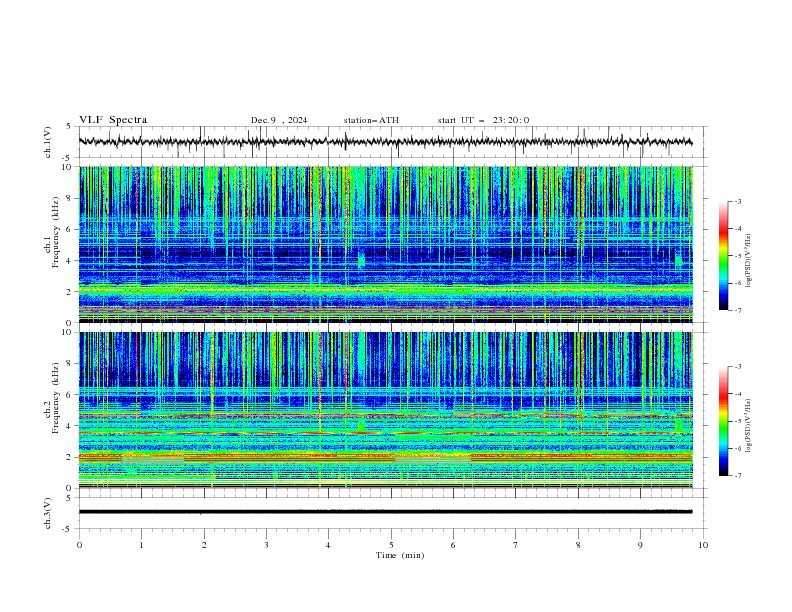Click the "6" tick on the time axis
792x612 pixels.
[453, 545]
